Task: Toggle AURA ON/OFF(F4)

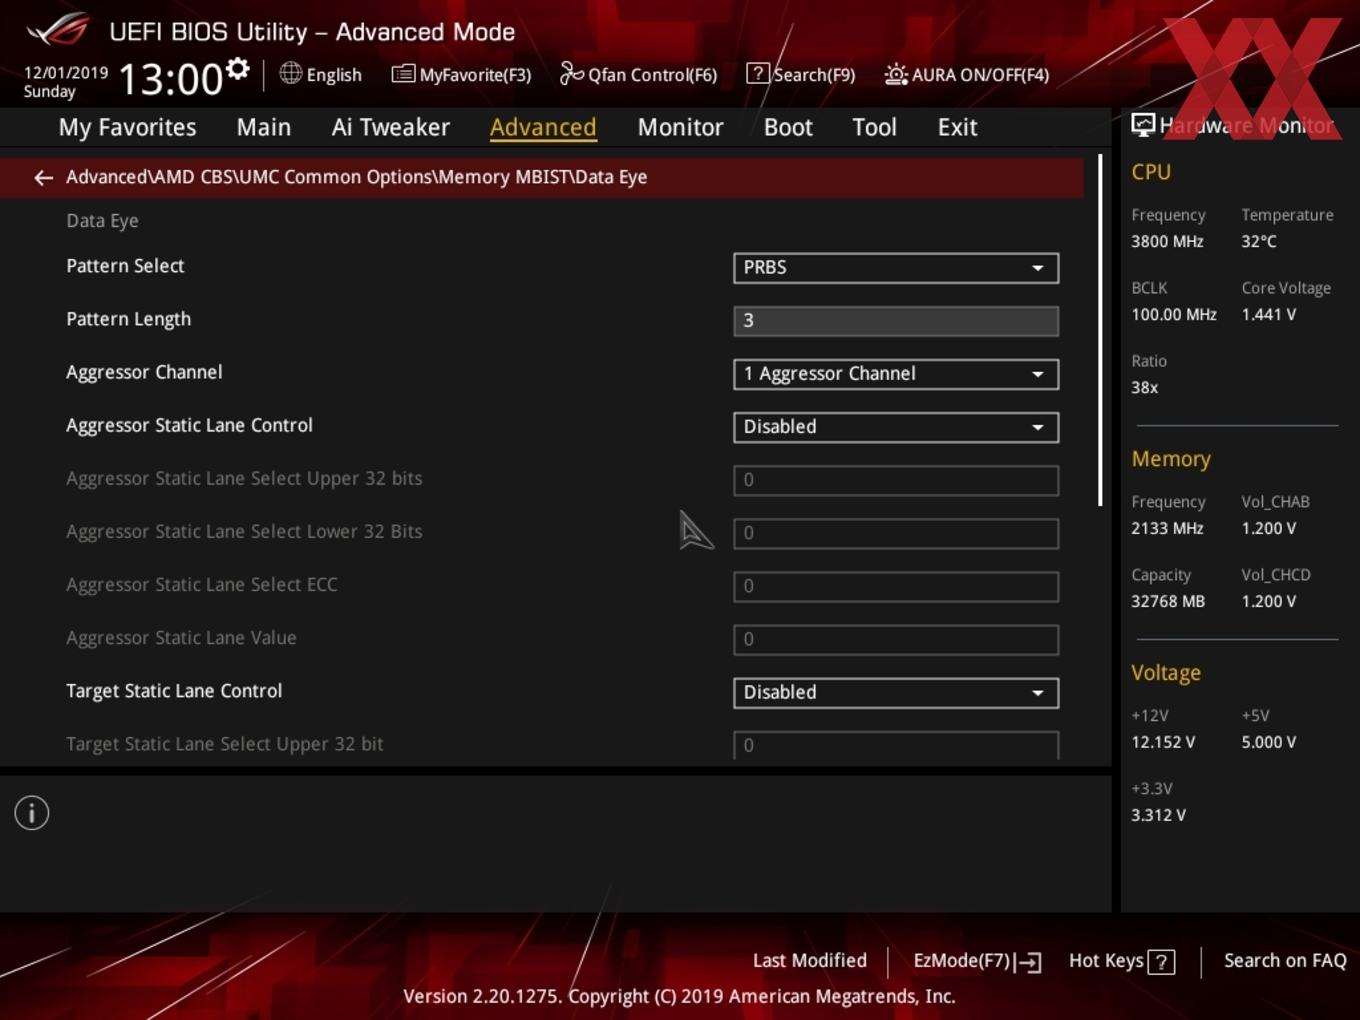Action: pos(967,75)
